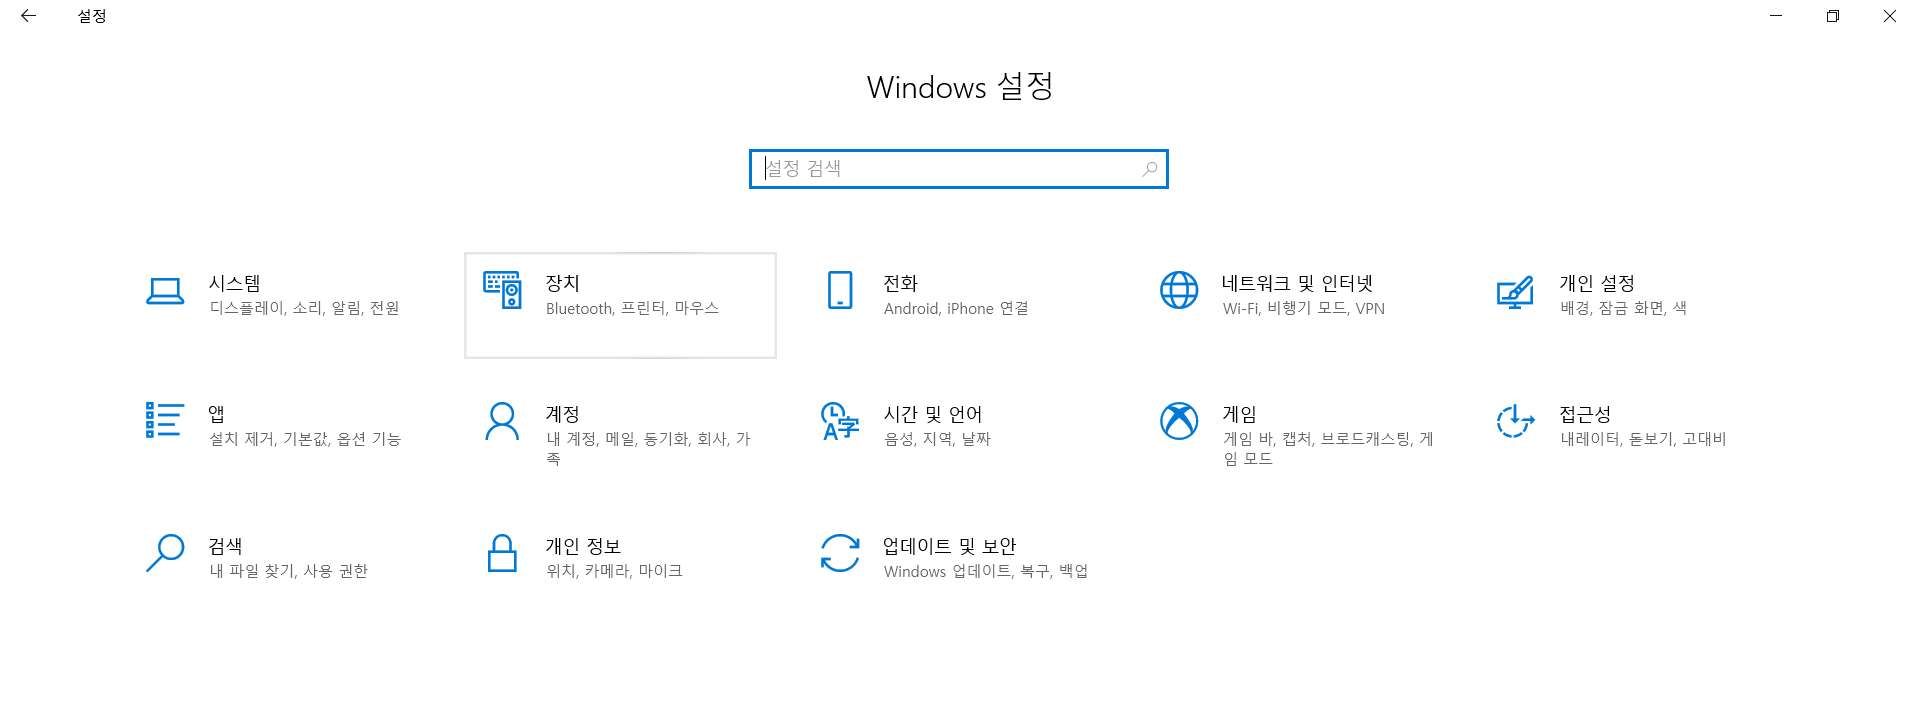
Task: Click the 장치 keyboard and speaker icon
Action: click(502, 290)
